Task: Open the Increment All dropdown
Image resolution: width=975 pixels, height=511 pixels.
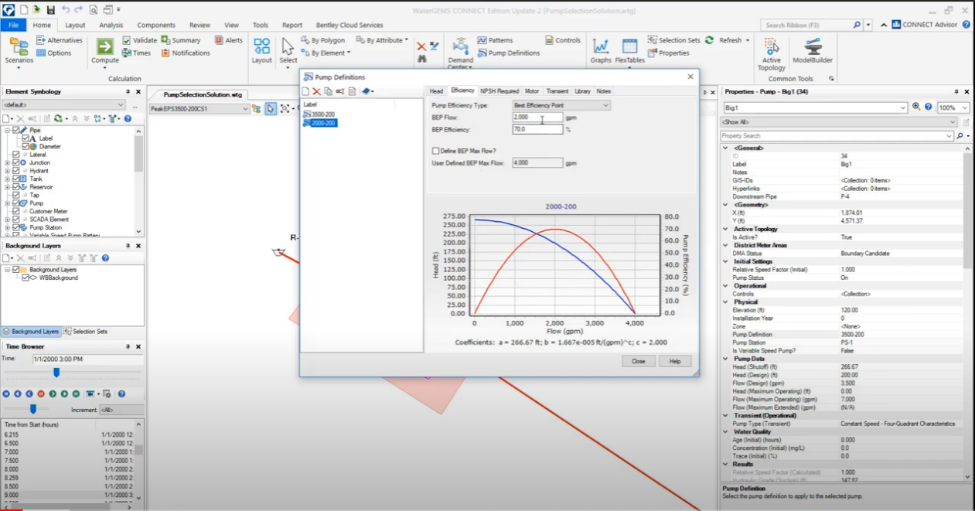Action: pos(121,410)
